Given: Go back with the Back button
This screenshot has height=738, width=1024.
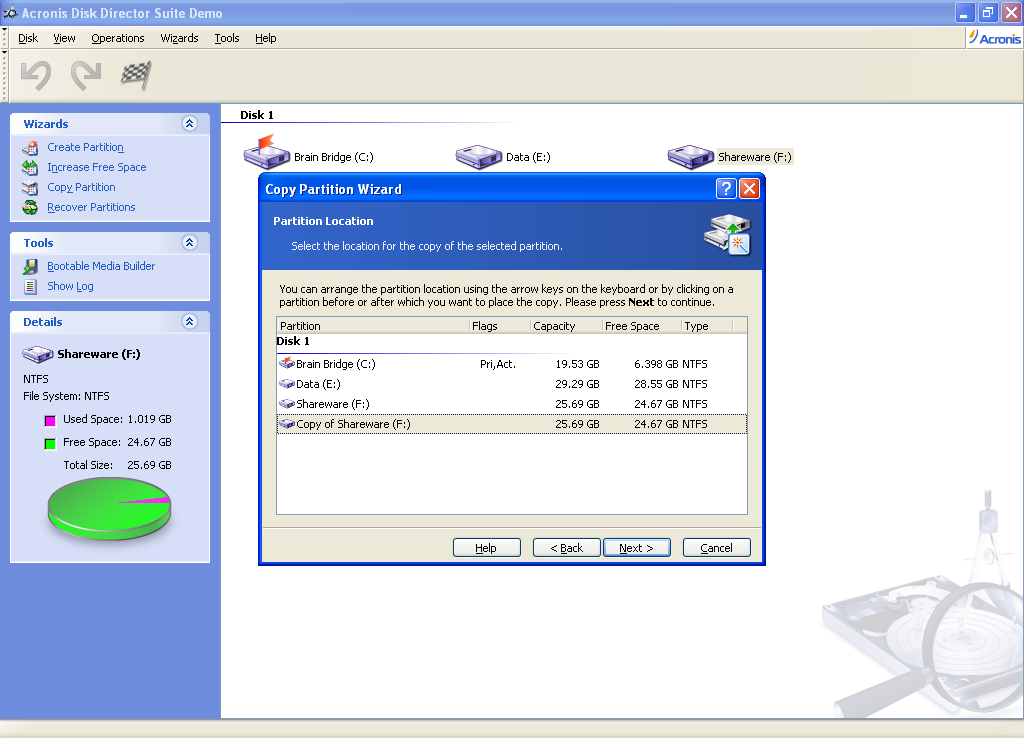Looking at the screenshot, I should click(x=567, y=548).
